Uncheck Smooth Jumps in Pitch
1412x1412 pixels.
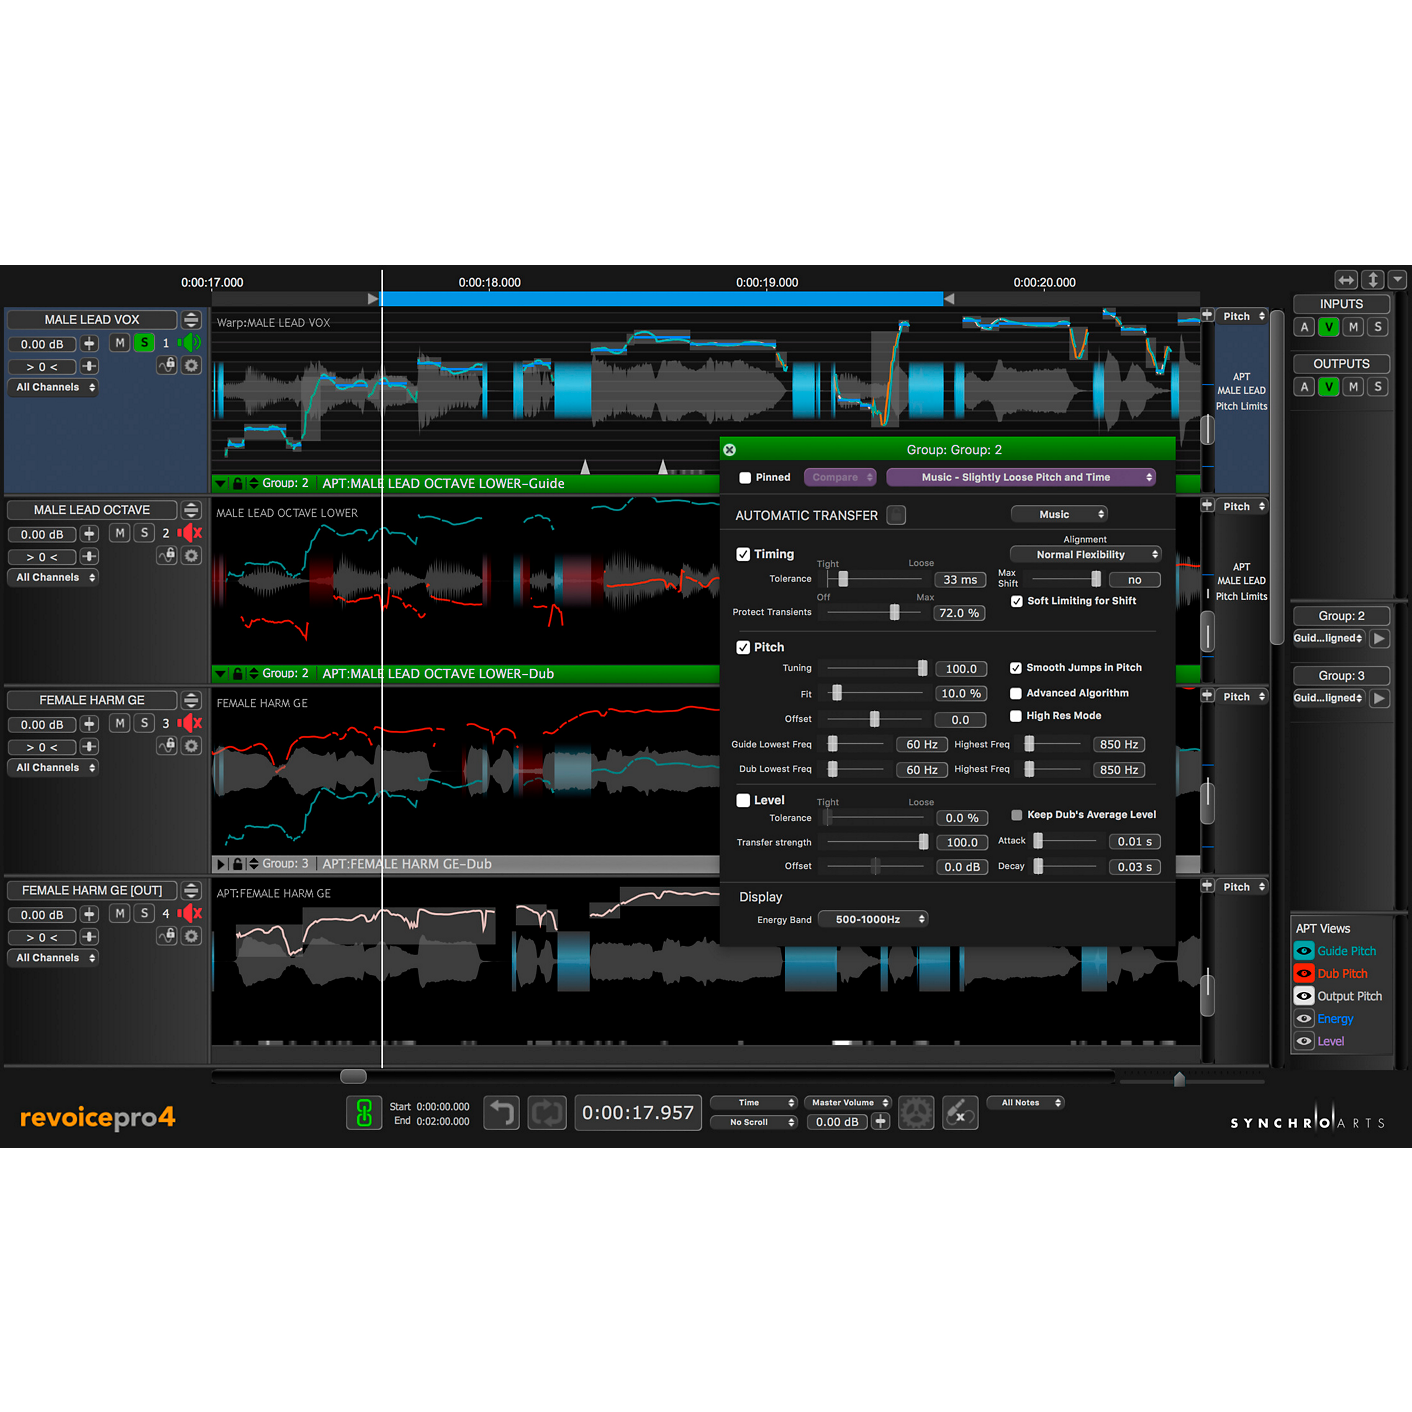(x=1016, y=667)
